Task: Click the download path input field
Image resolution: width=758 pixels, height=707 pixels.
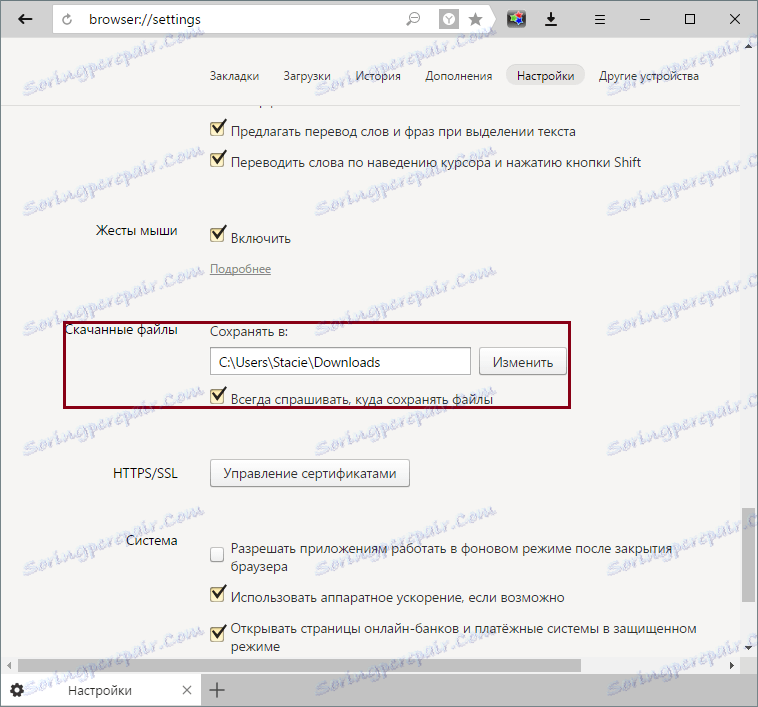Action: (340, 361)
